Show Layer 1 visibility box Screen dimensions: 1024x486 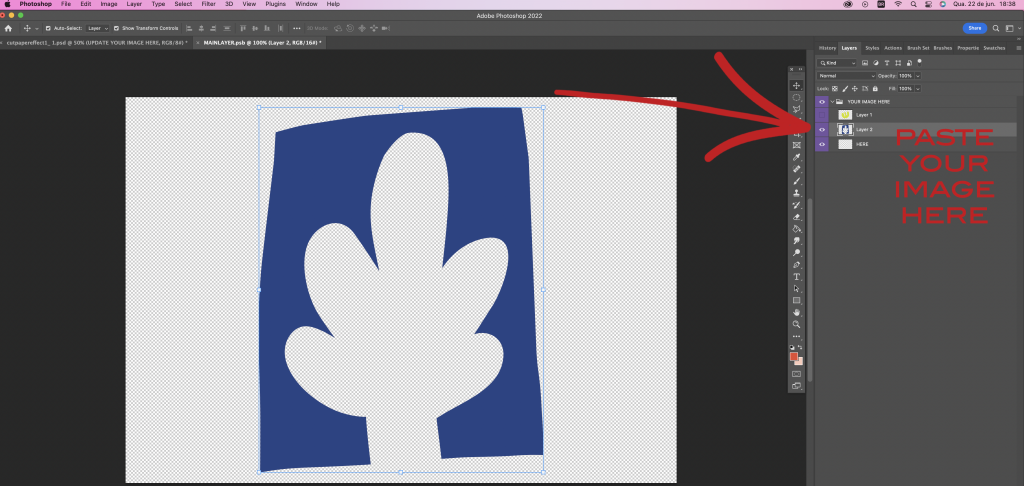[x=822, y=115]
